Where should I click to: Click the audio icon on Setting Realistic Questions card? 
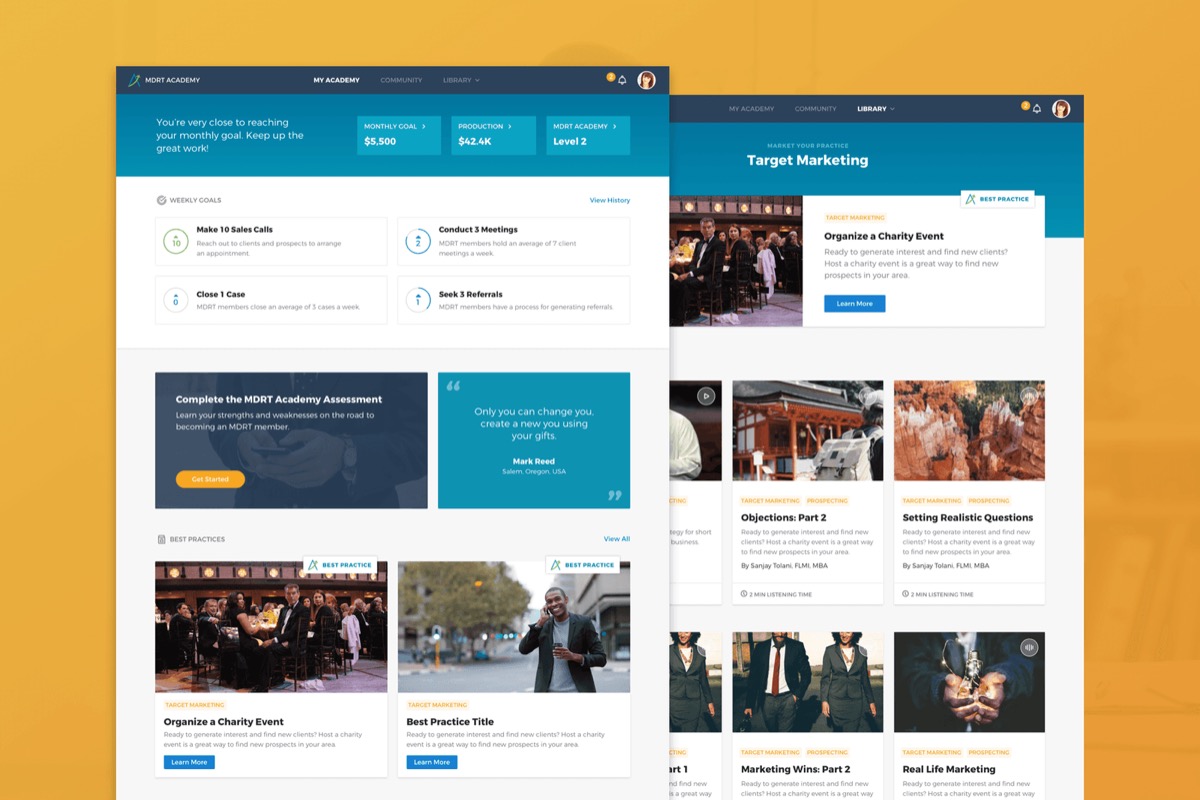1029,396
